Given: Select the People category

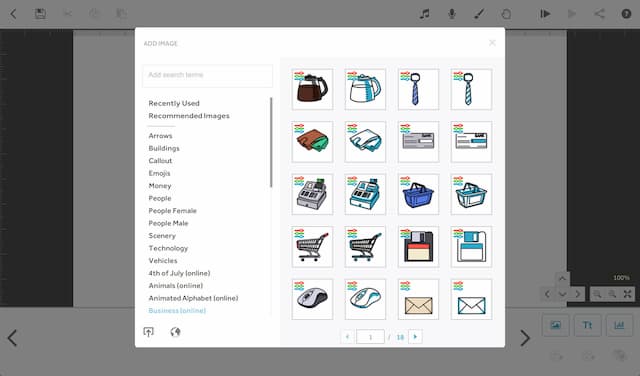Looking at the screenshot, I should point(160,198).
